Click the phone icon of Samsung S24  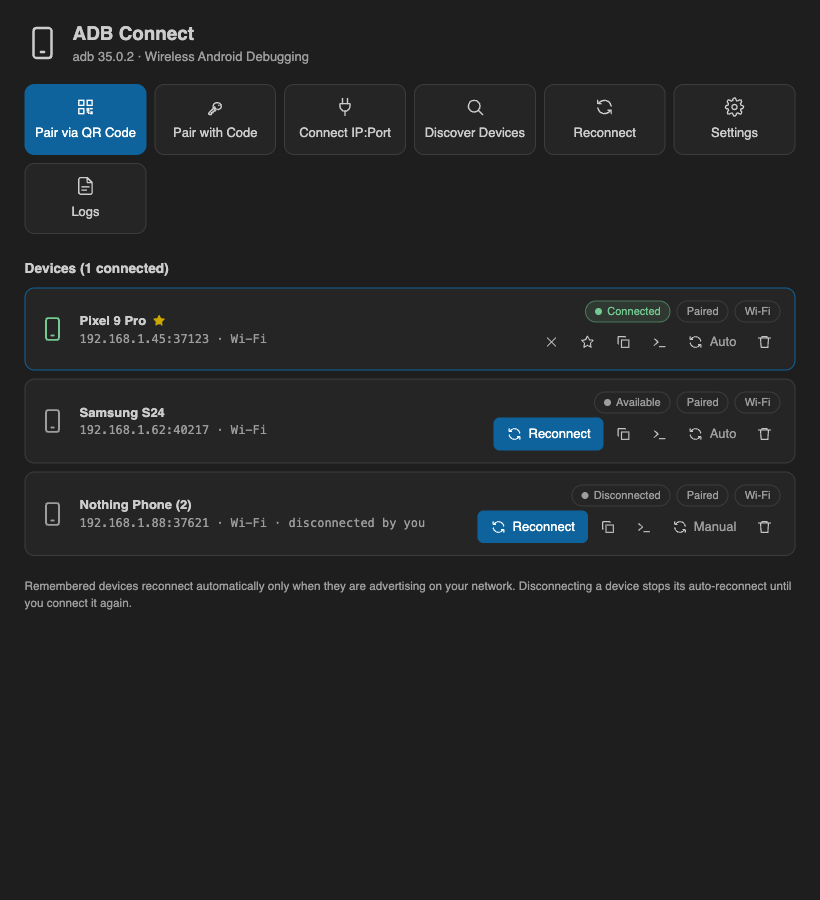point(53,421)
